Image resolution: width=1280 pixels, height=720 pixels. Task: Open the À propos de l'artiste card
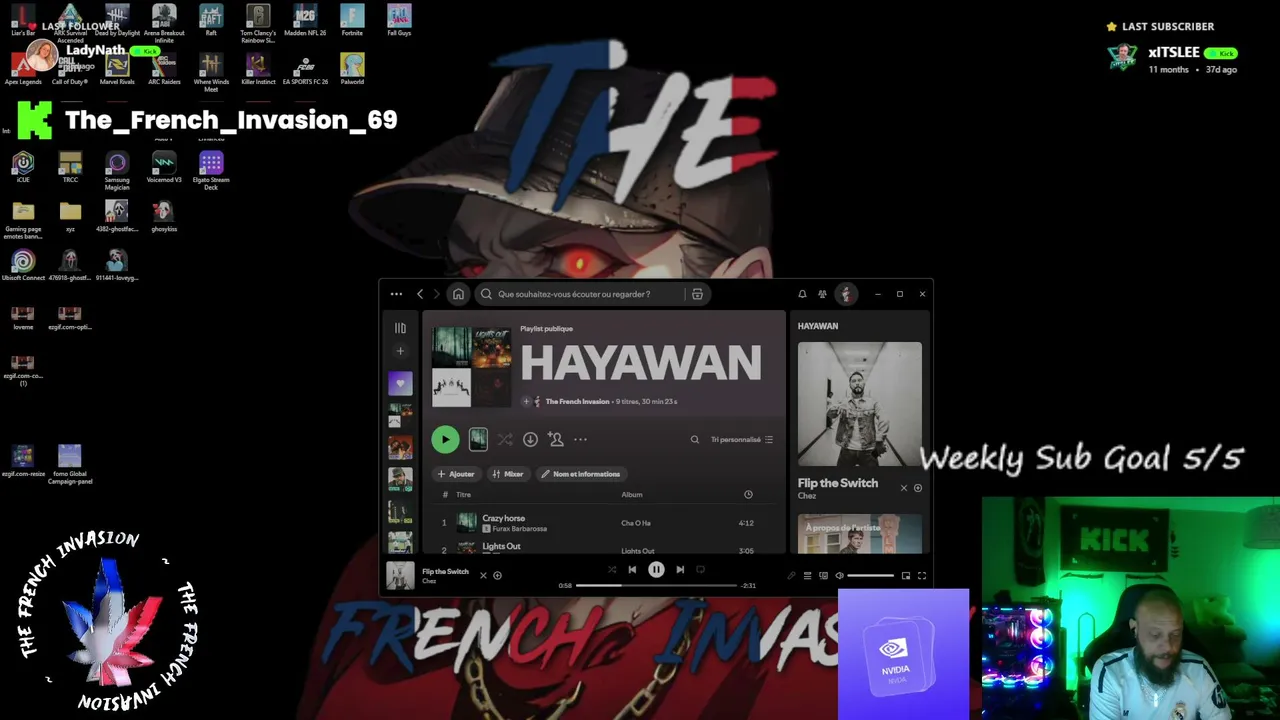pos(860,533)
